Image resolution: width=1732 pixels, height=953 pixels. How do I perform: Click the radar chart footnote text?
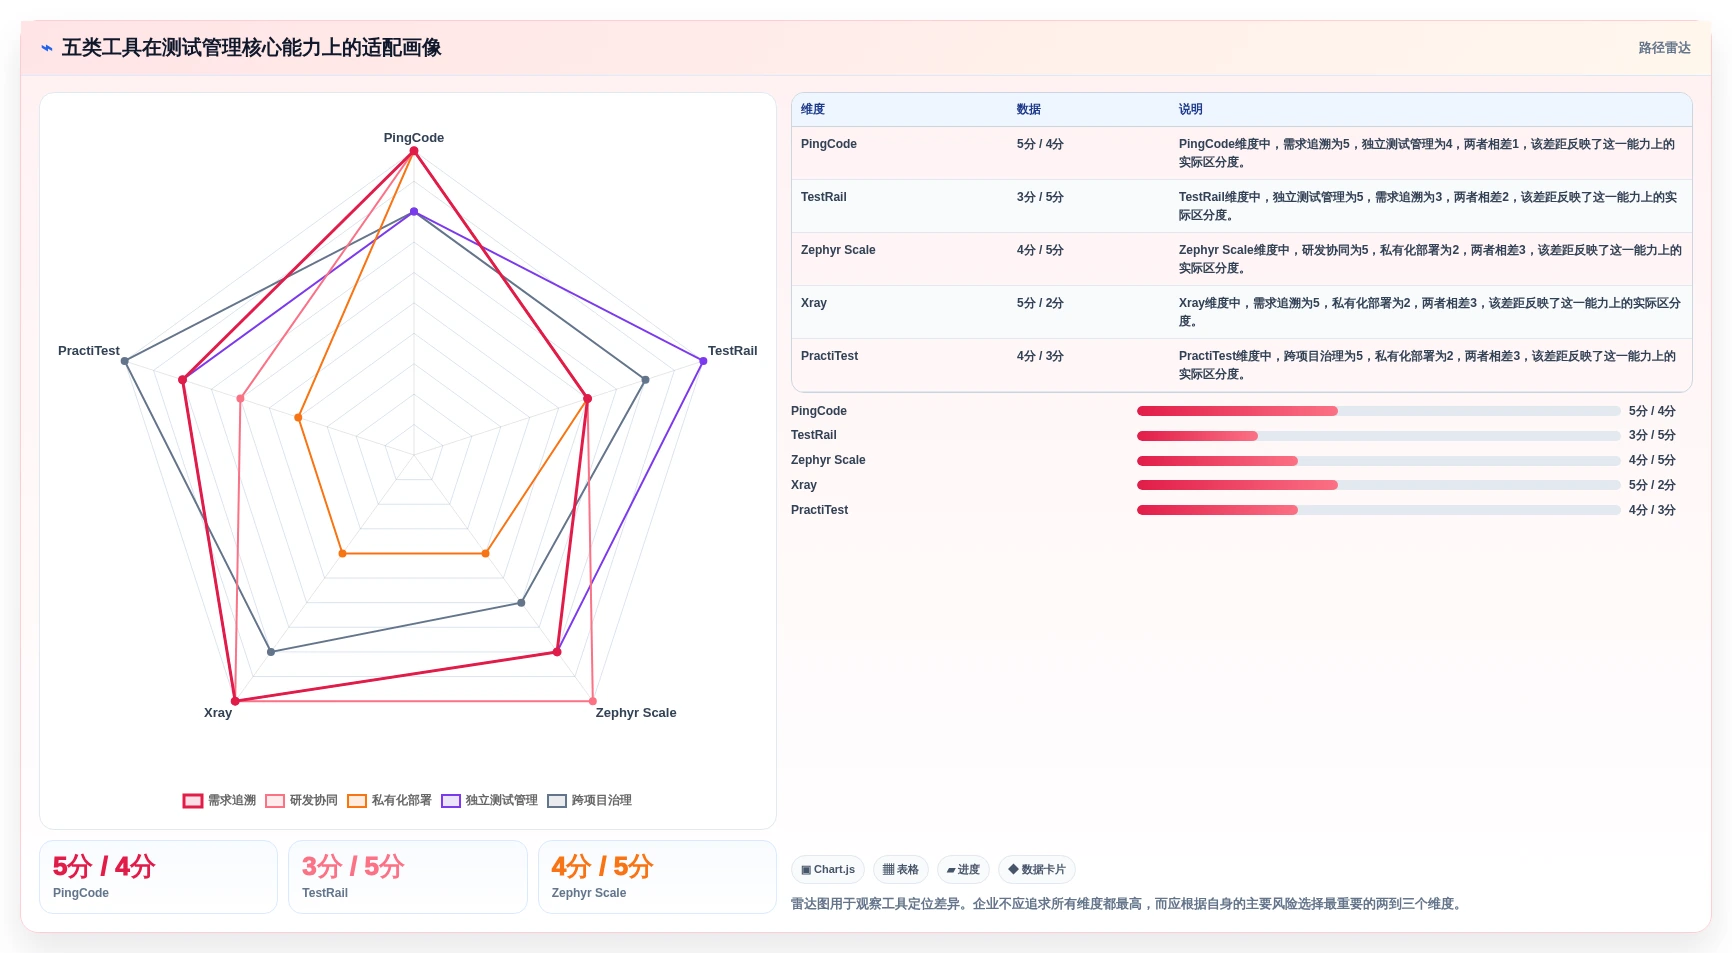point(1128,904)
